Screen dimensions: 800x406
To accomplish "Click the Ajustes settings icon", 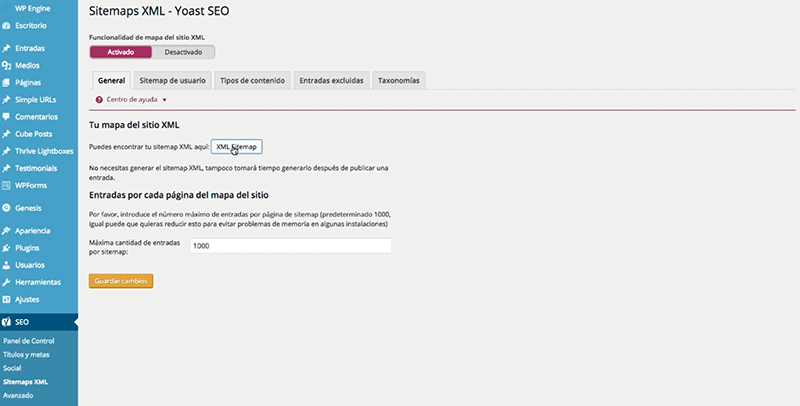I will pos(6,299).
